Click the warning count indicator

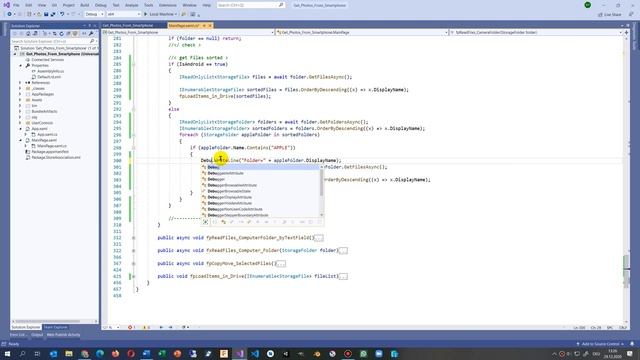pyautogui.click(x=146, y=327)
